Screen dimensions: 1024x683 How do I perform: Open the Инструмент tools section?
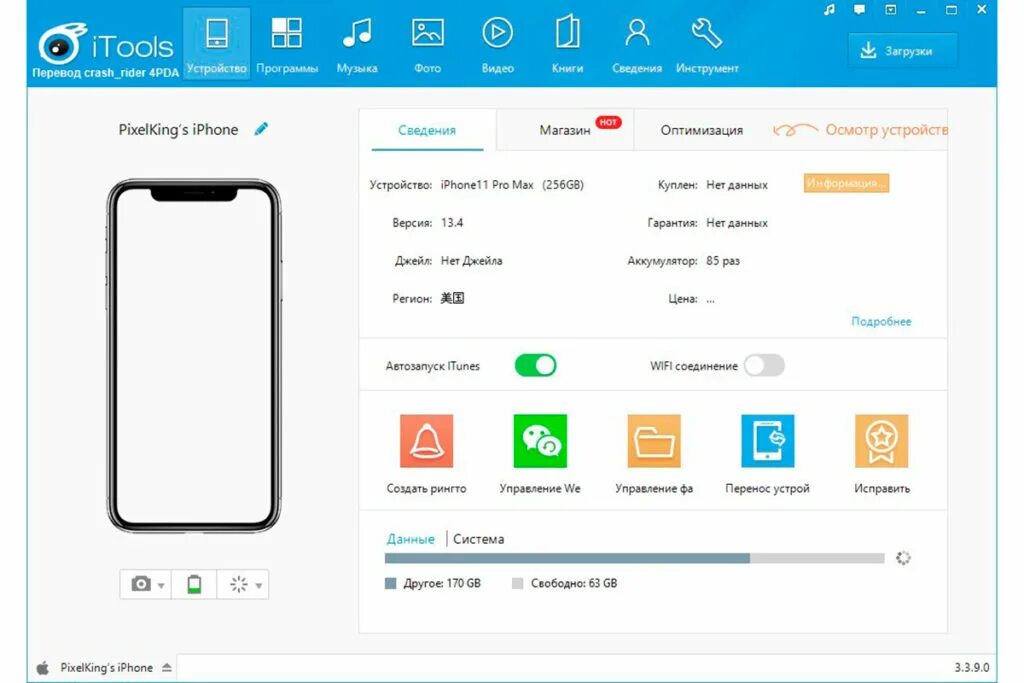point(707,44)
